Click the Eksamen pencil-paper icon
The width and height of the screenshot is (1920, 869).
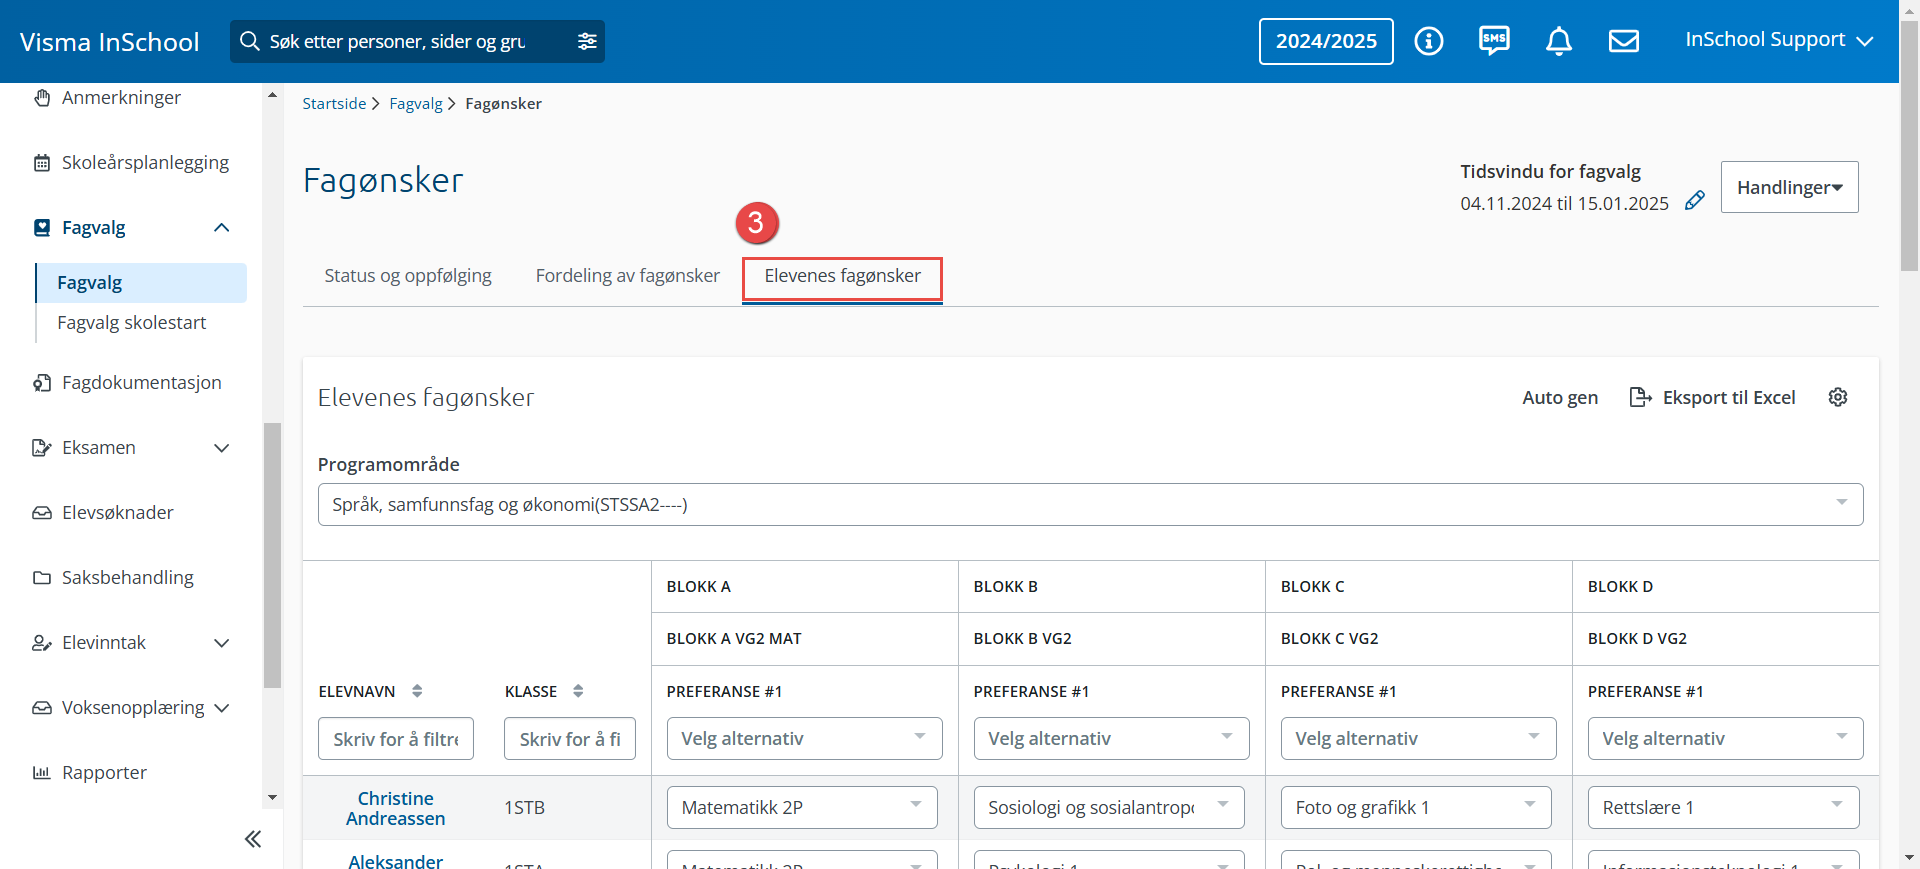(42, 448)
